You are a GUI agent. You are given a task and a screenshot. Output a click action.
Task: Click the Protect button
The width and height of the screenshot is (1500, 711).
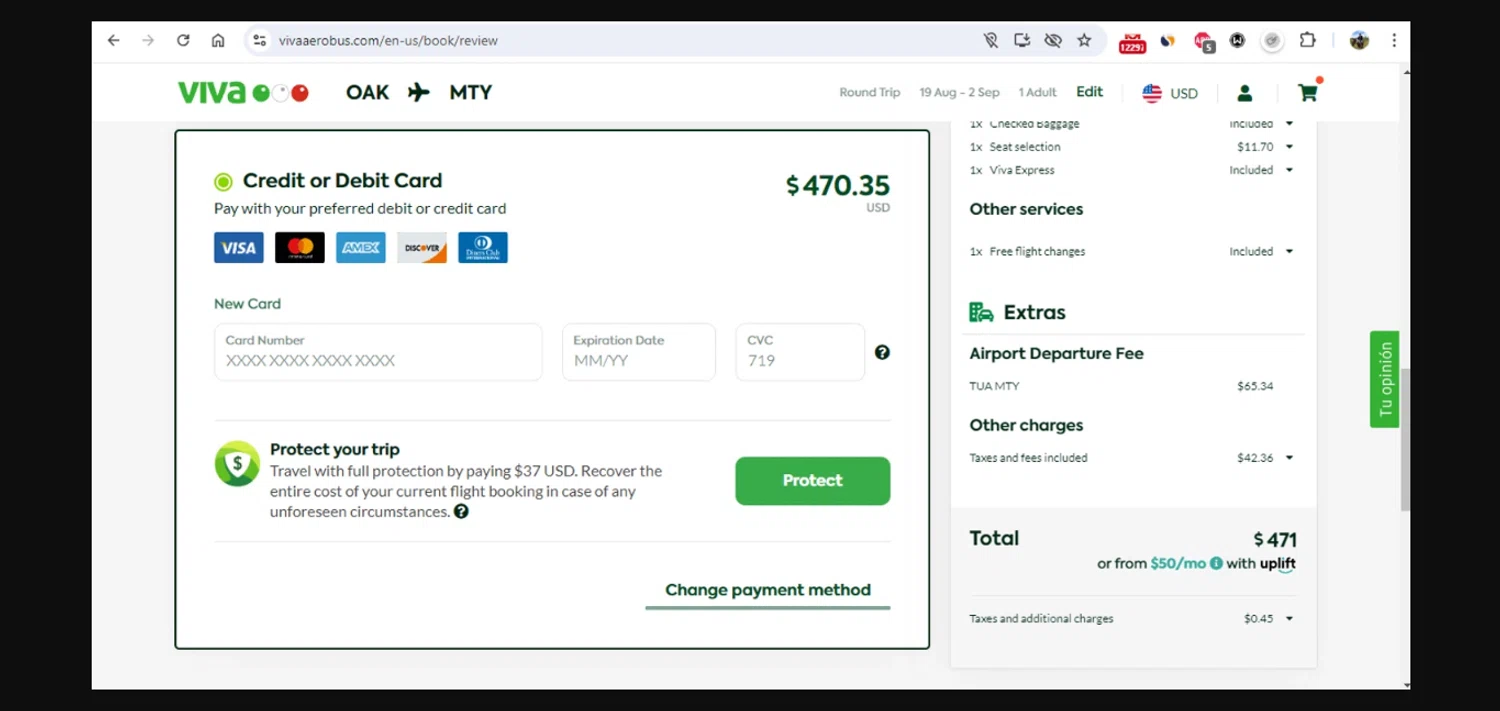point(813,481)
